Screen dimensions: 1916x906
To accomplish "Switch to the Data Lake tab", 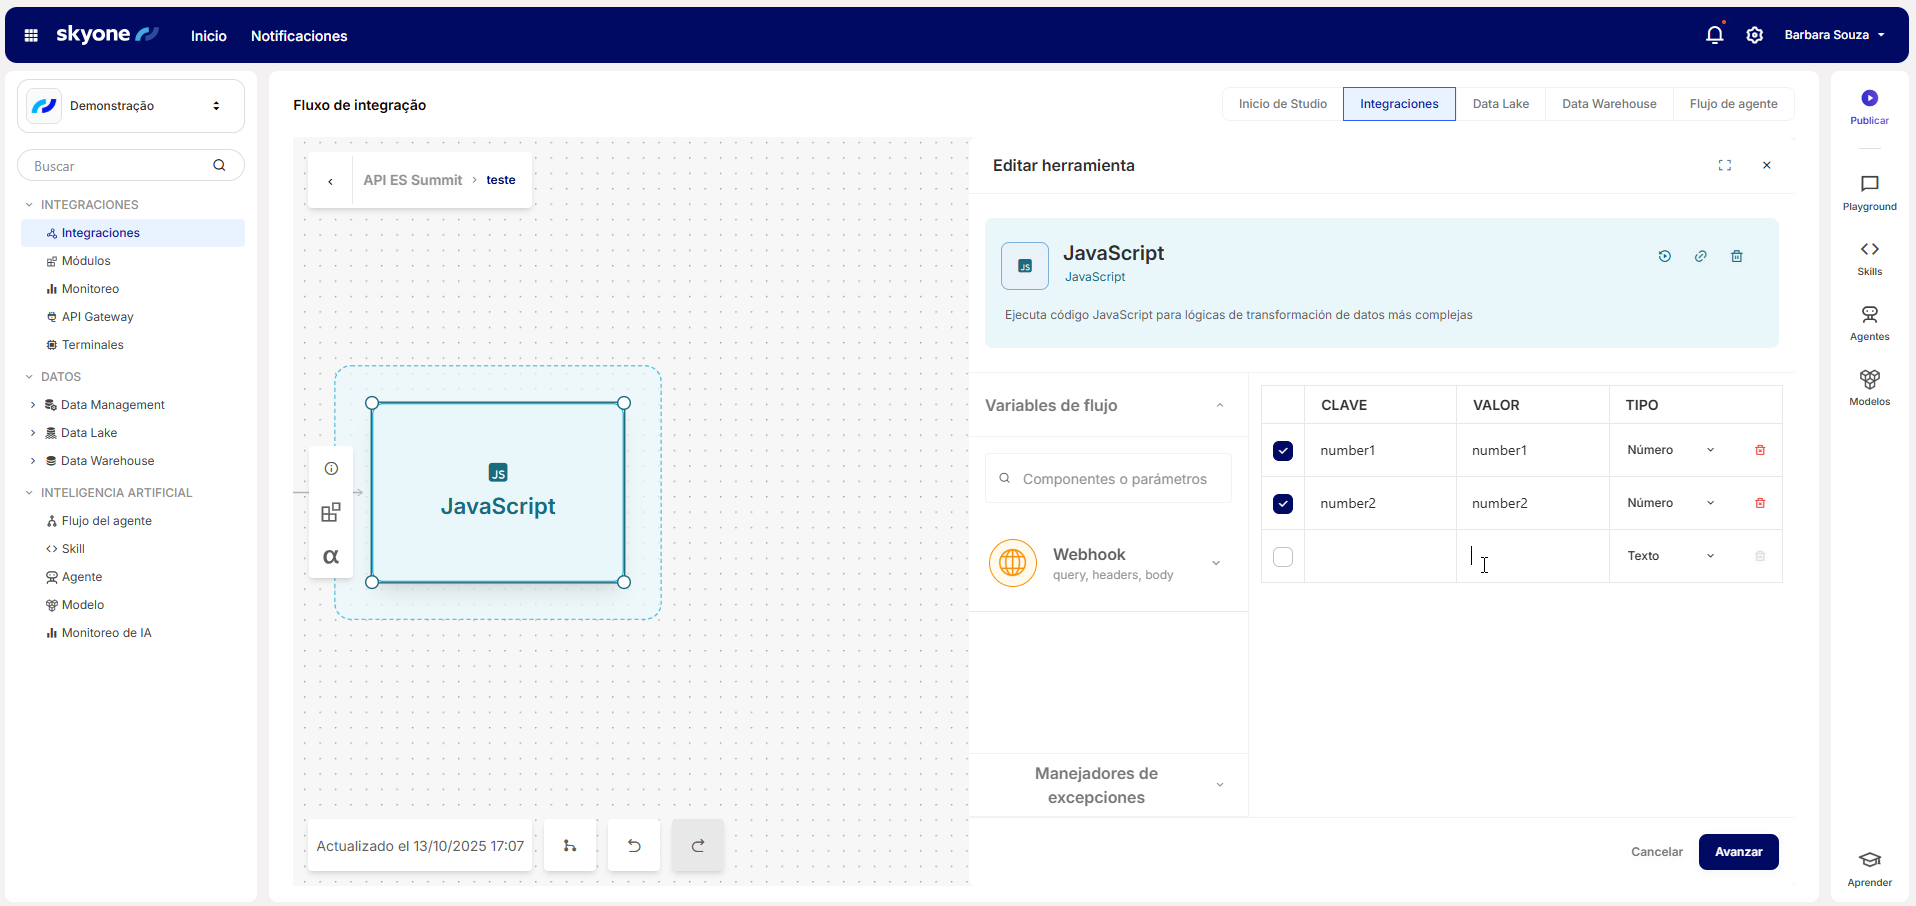I will pyautogui.click(x=1500, y=104).
